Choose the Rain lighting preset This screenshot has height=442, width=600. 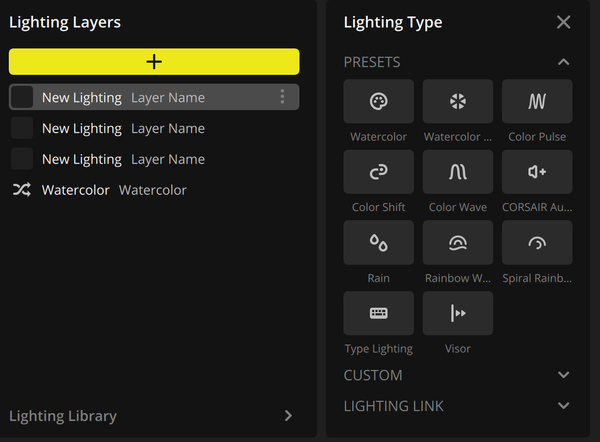click(x=378, y=243)
